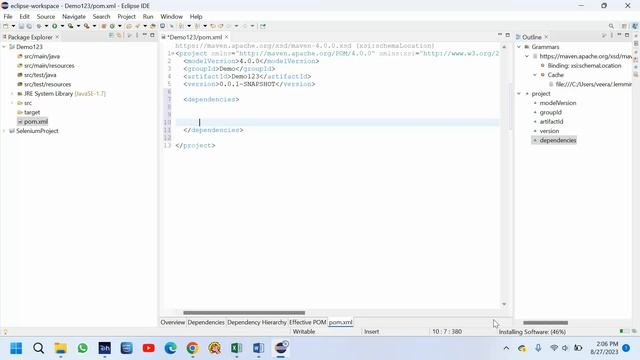Open the Outline view menu (three dots)

(x=611, y=36)
